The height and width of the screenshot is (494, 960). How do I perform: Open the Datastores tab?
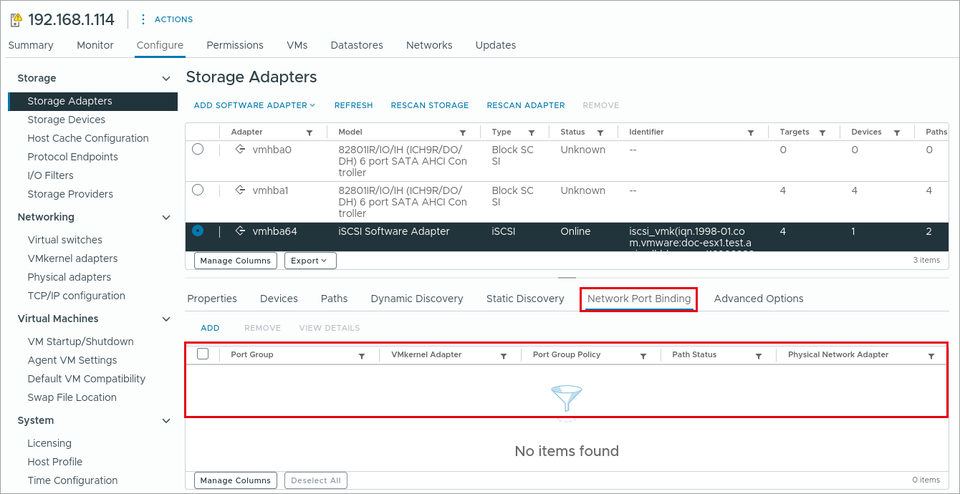coord(357,45)
